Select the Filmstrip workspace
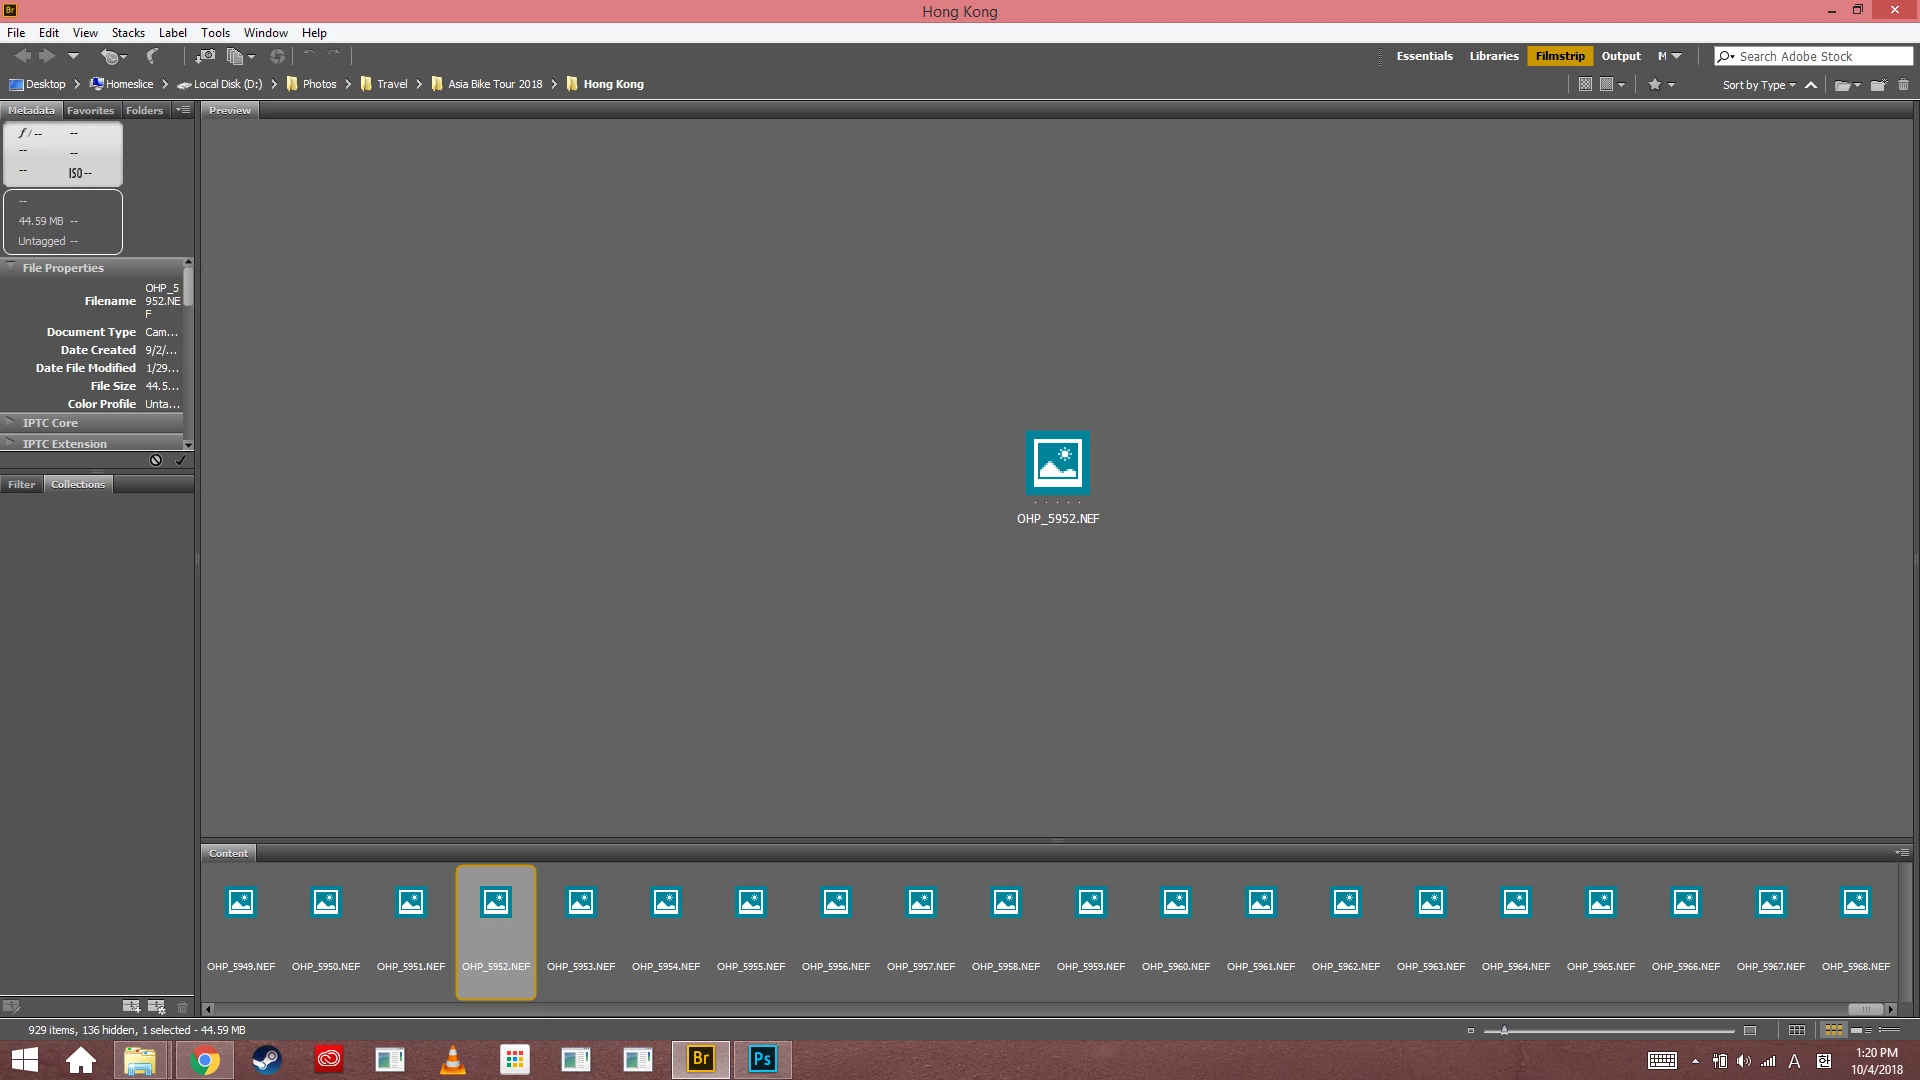 point(1559,56)
